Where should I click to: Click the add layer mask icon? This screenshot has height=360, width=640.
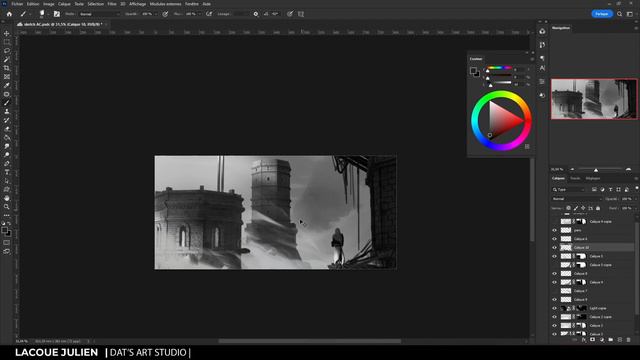click(x=592, y=340)
